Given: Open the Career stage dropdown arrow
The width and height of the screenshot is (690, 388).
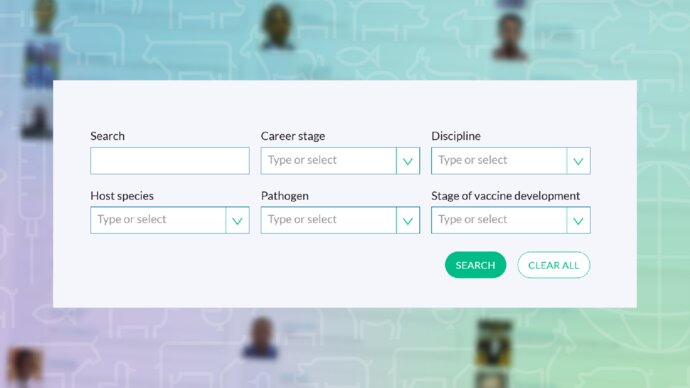Looking at the screenshot, I should click(408, 161).
